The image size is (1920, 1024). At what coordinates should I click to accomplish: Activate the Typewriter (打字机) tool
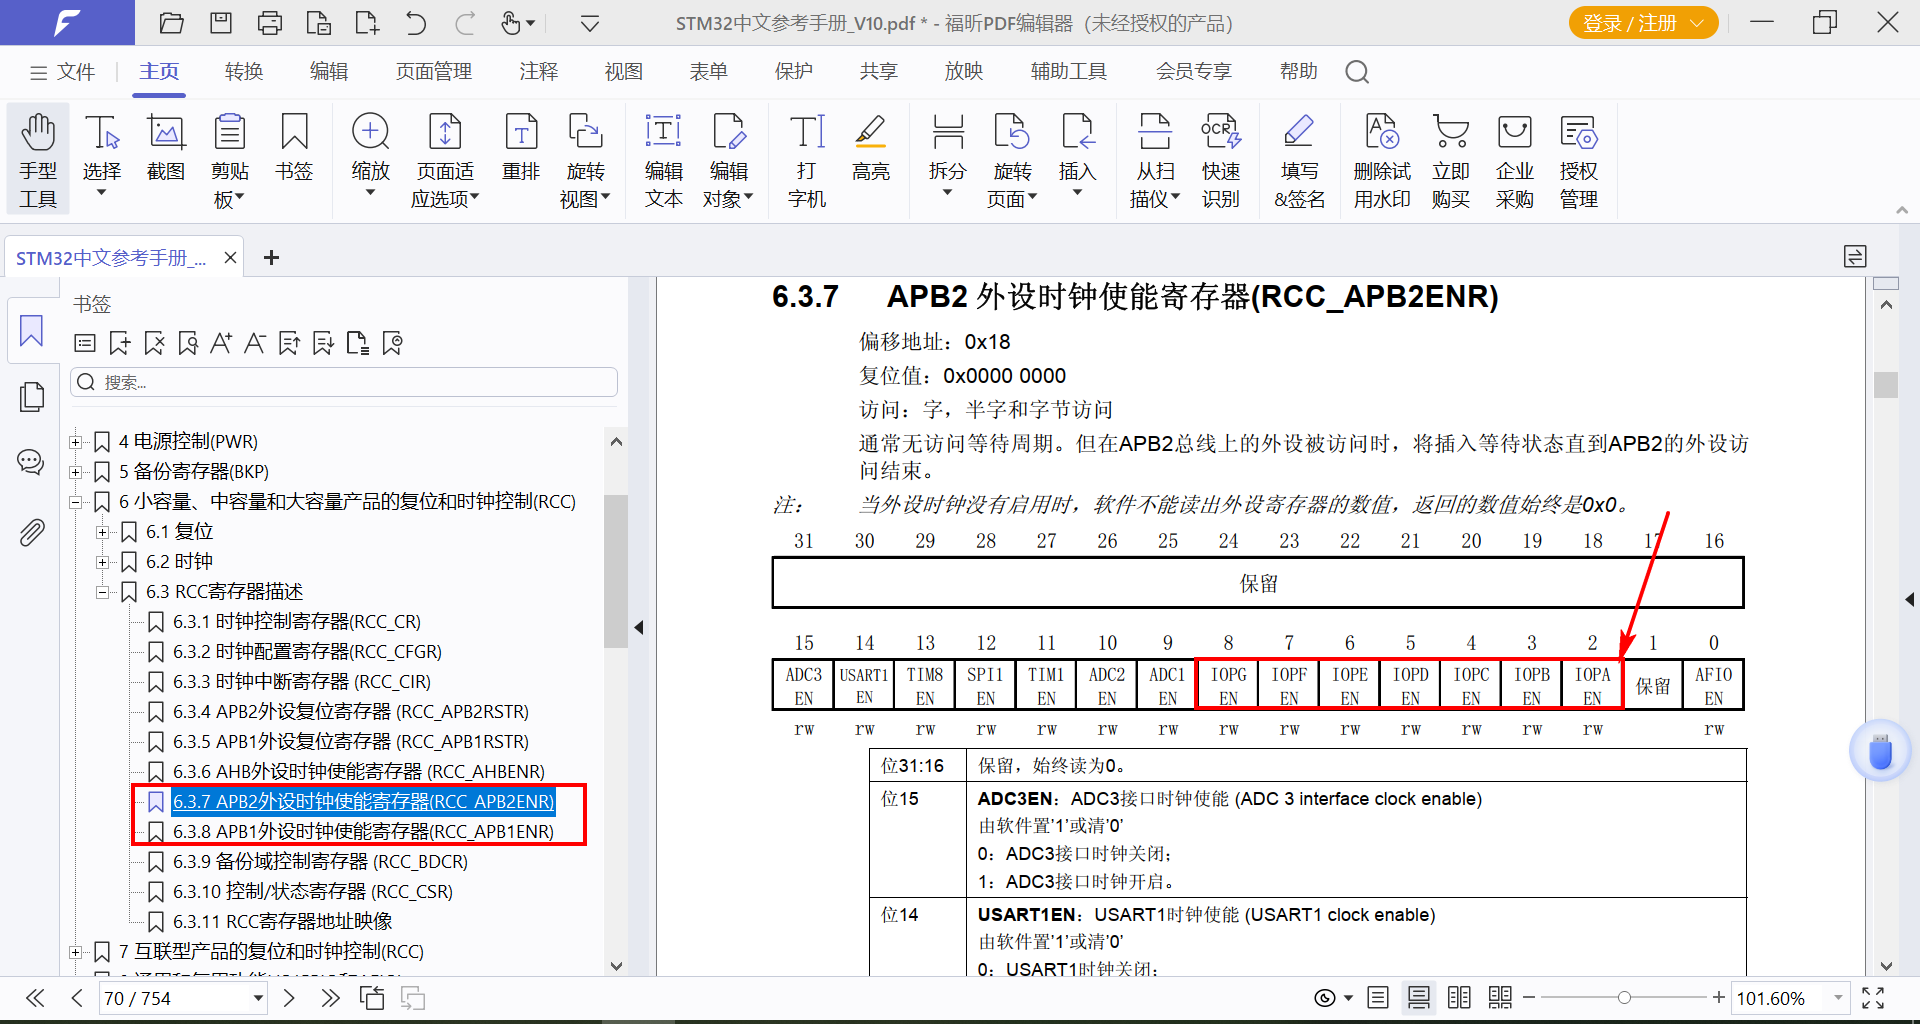point(807,160)
